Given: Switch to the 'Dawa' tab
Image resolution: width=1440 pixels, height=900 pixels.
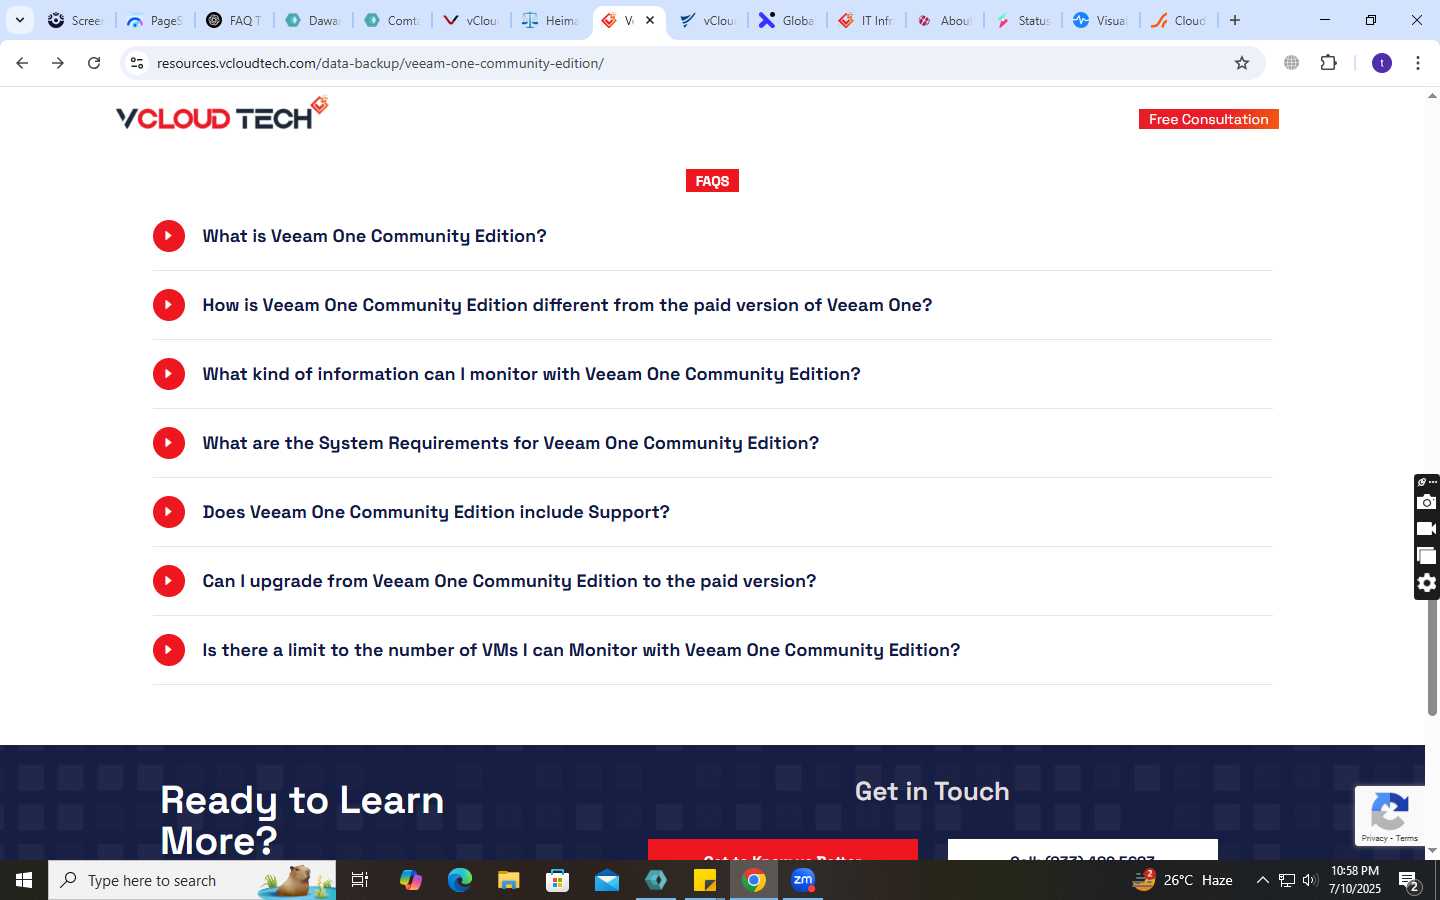Looking at the screenshot, I should pos(313,20).
